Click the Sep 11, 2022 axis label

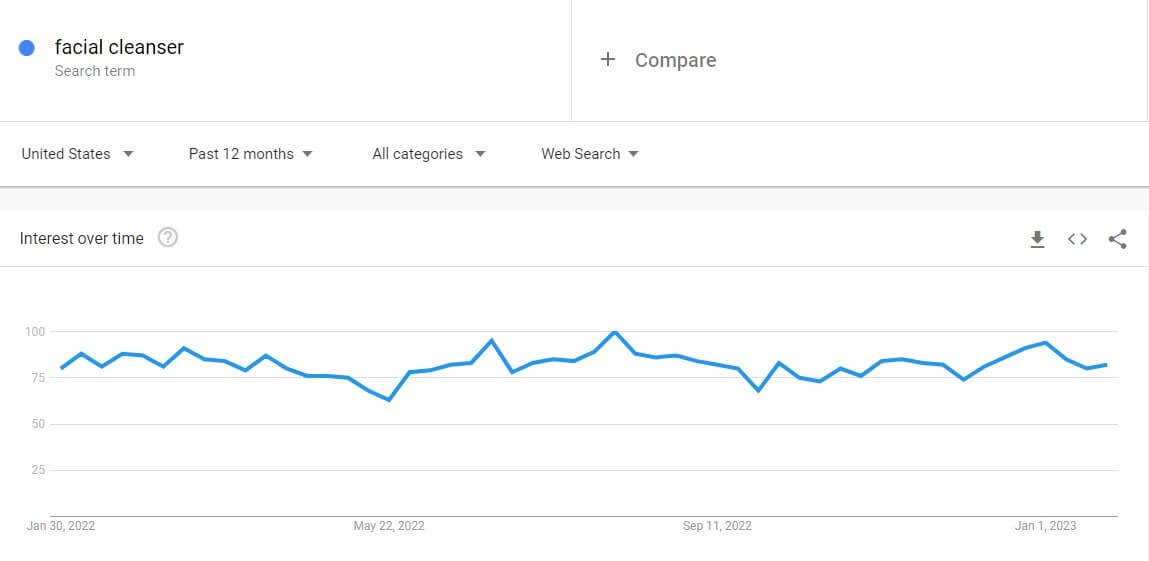(717, 526)
